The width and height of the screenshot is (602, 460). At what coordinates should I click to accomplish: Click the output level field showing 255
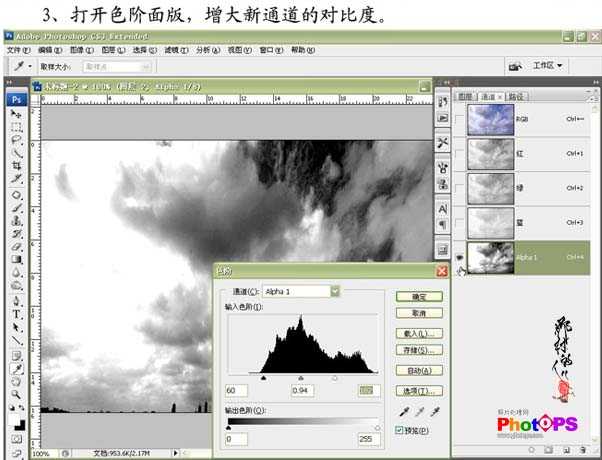point(369,439)
